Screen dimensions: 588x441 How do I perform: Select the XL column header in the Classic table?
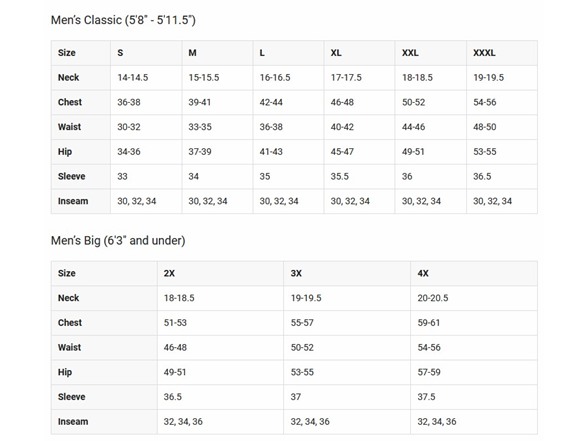(x=336, y=53)
